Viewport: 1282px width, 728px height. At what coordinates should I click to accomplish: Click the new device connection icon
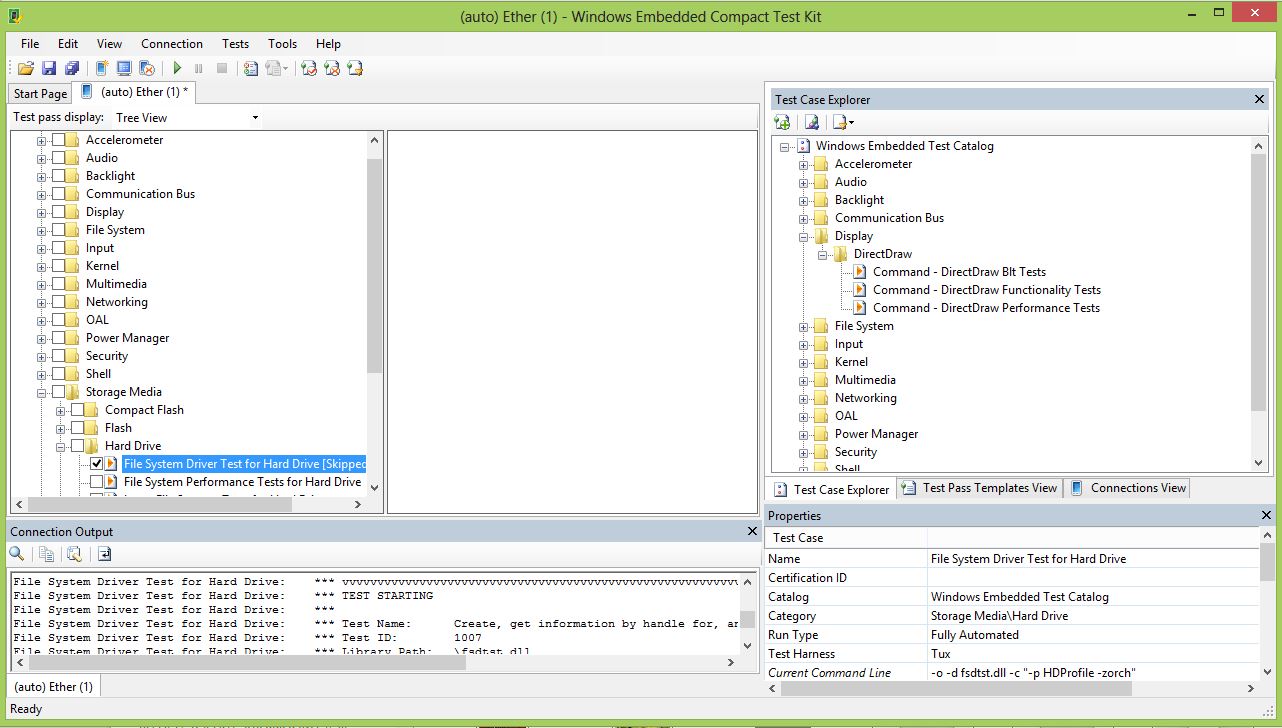pyautogui.click(x=102, y=68)
